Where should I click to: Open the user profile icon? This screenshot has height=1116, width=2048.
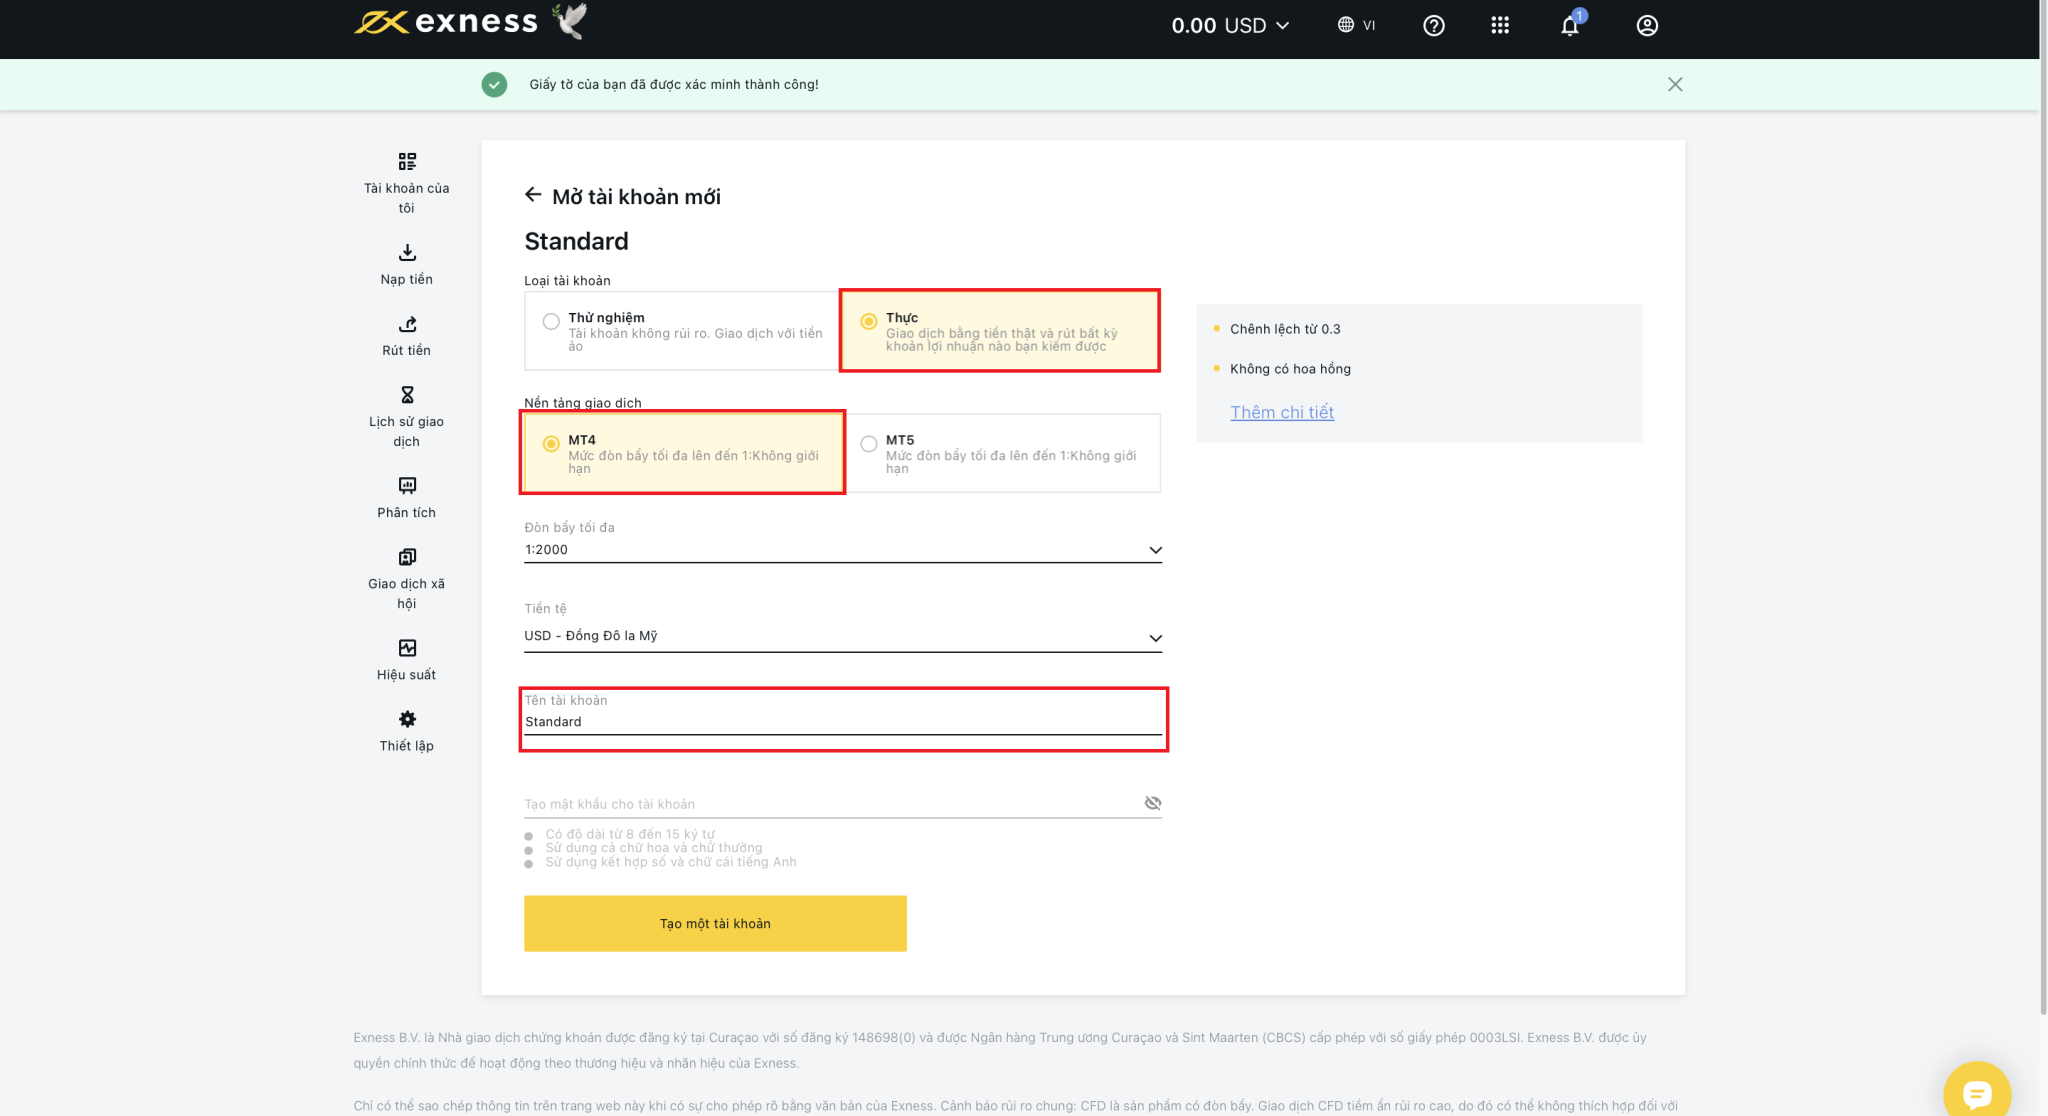1647,26
